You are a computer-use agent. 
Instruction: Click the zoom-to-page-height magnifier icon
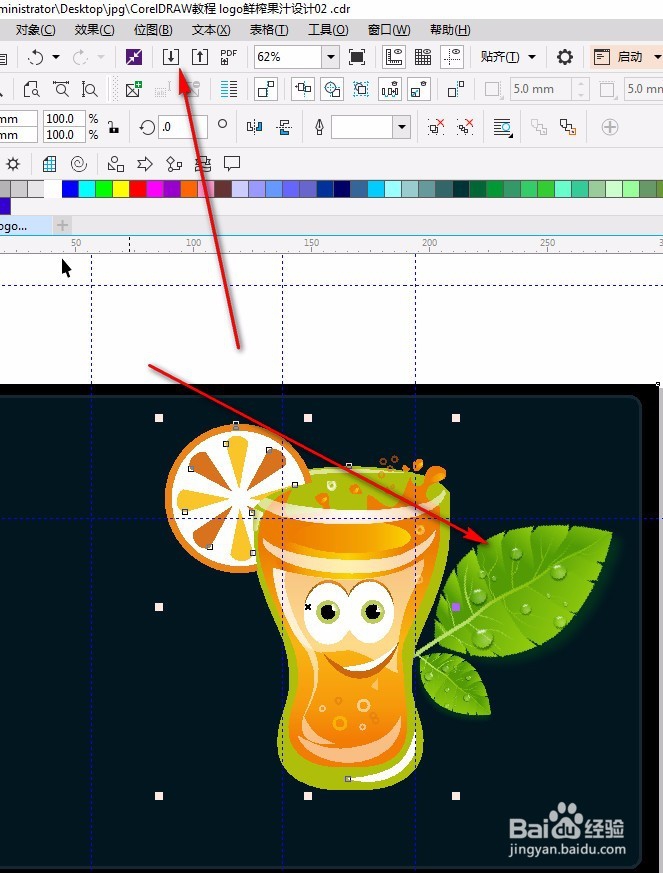(89, 89)
